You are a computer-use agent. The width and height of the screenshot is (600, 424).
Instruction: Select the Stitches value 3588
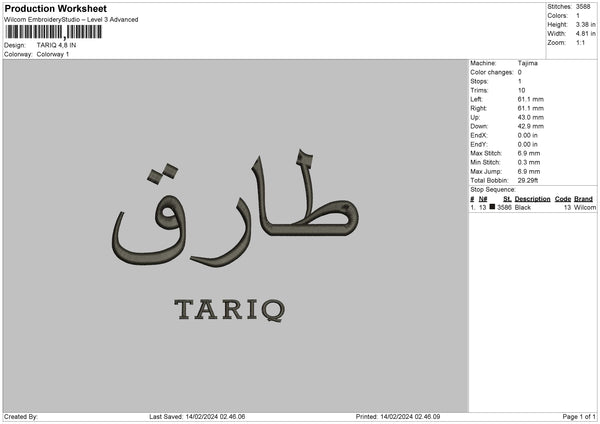click(x=583, y=7)
